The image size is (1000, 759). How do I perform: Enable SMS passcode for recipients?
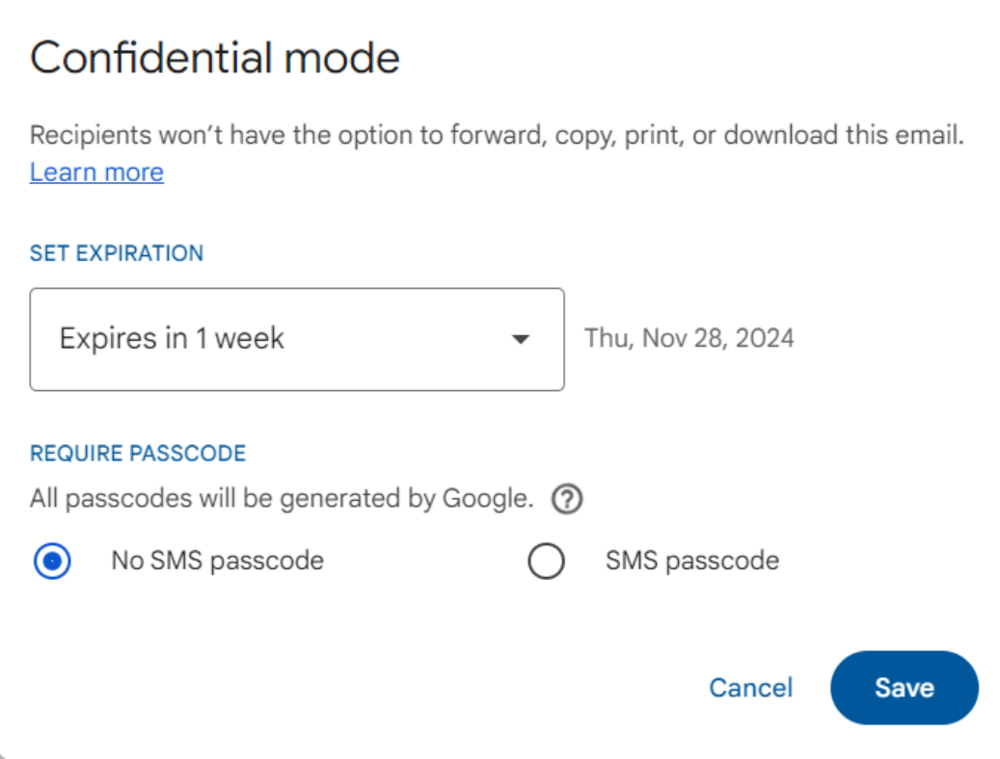(546, 560)
